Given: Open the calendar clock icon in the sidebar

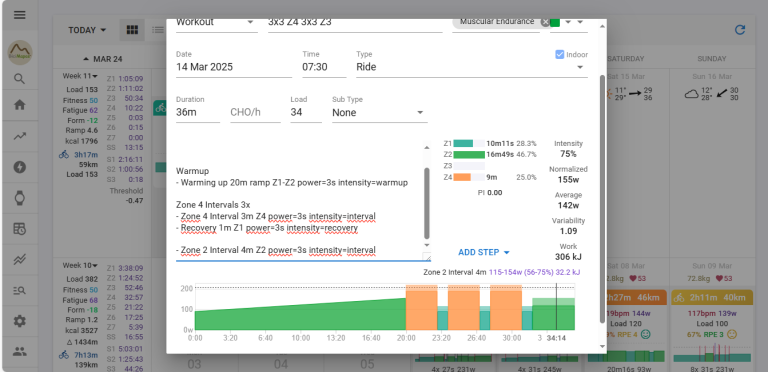Looking at the screenshot, I should 20,229.
